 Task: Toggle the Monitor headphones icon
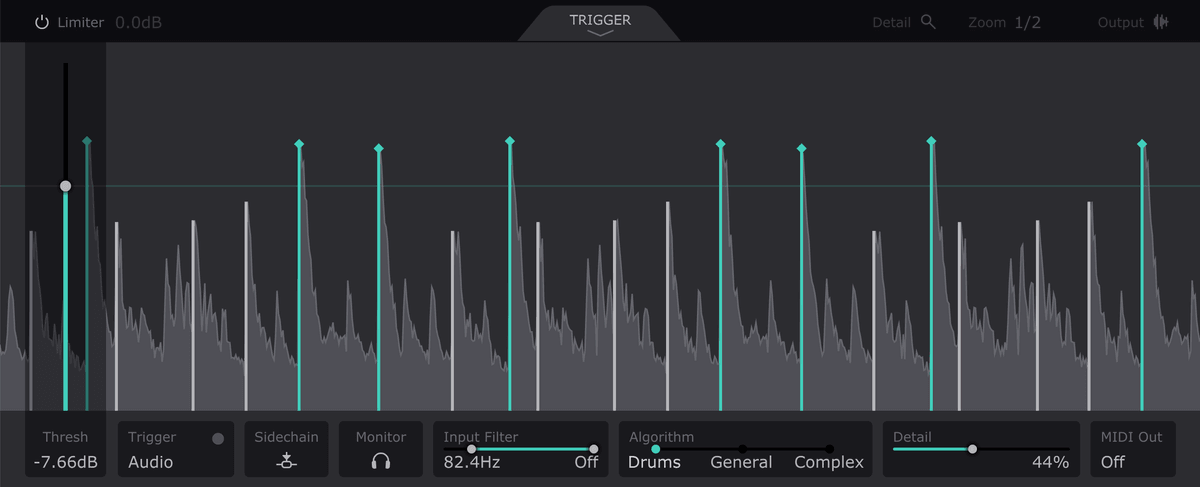pos(381,462)
